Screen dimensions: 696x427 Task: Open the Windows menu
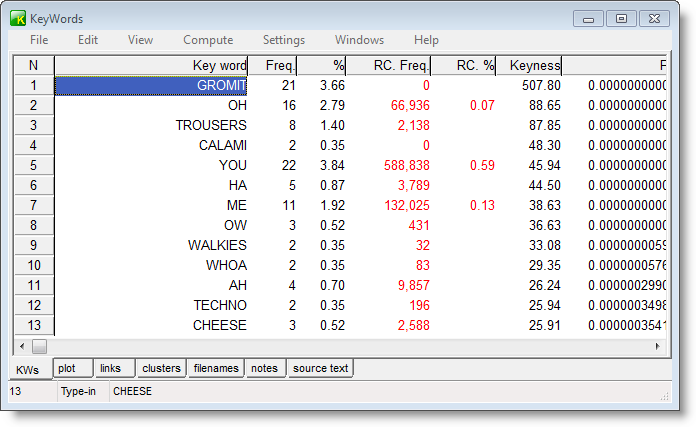359,40
